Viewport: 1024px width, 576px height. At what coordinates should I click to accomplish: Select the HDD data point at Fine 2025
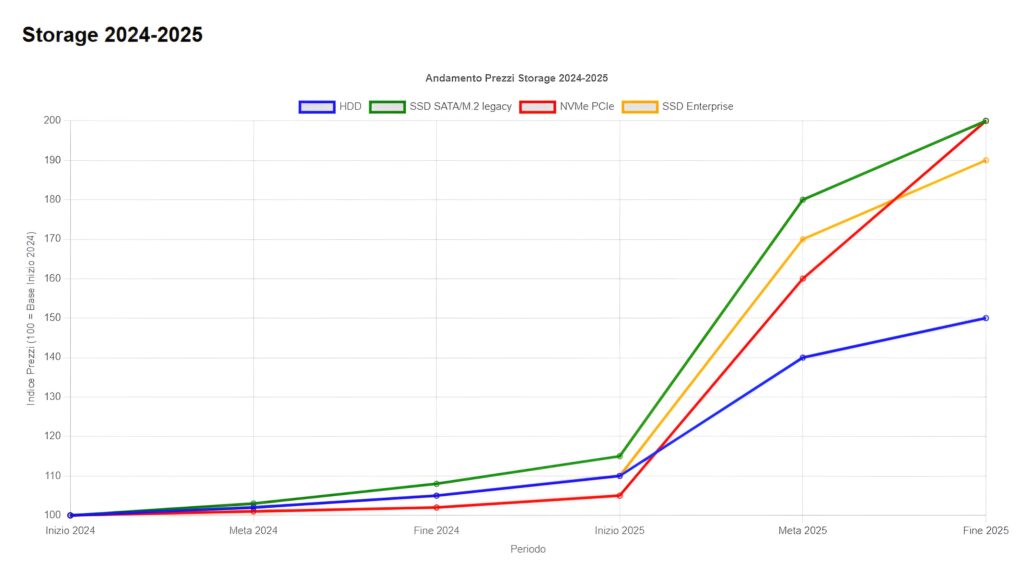coord(986,318)
